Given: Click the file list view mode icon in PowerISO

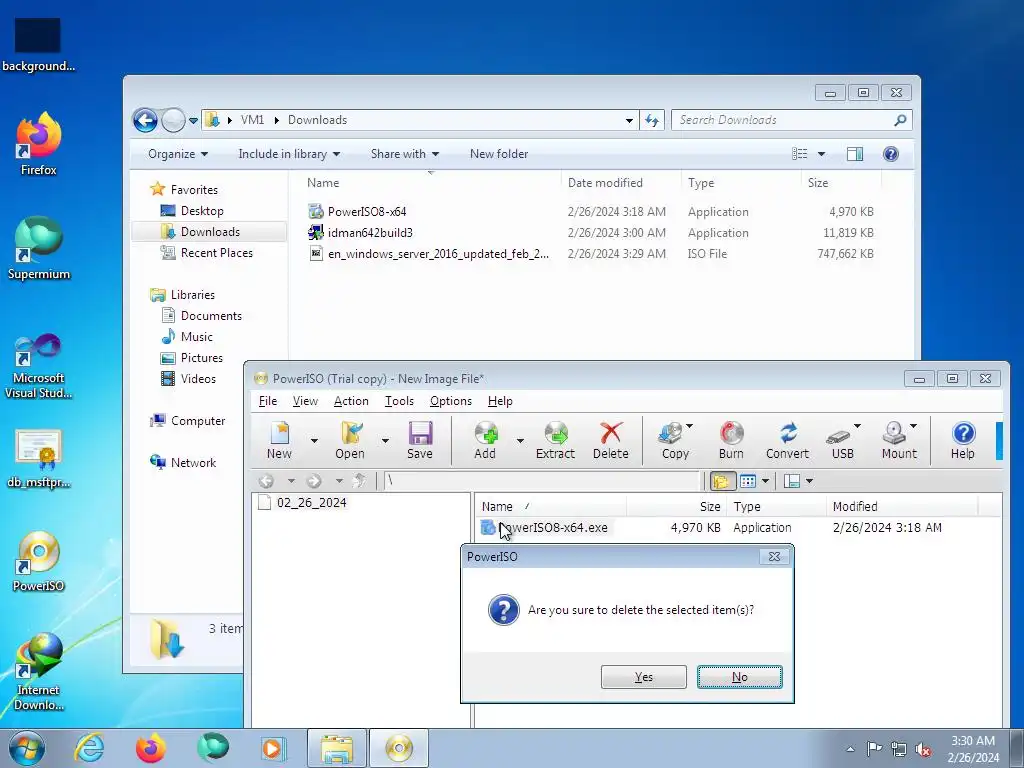Looking at the screenshot, I should [x=748, y=481].
